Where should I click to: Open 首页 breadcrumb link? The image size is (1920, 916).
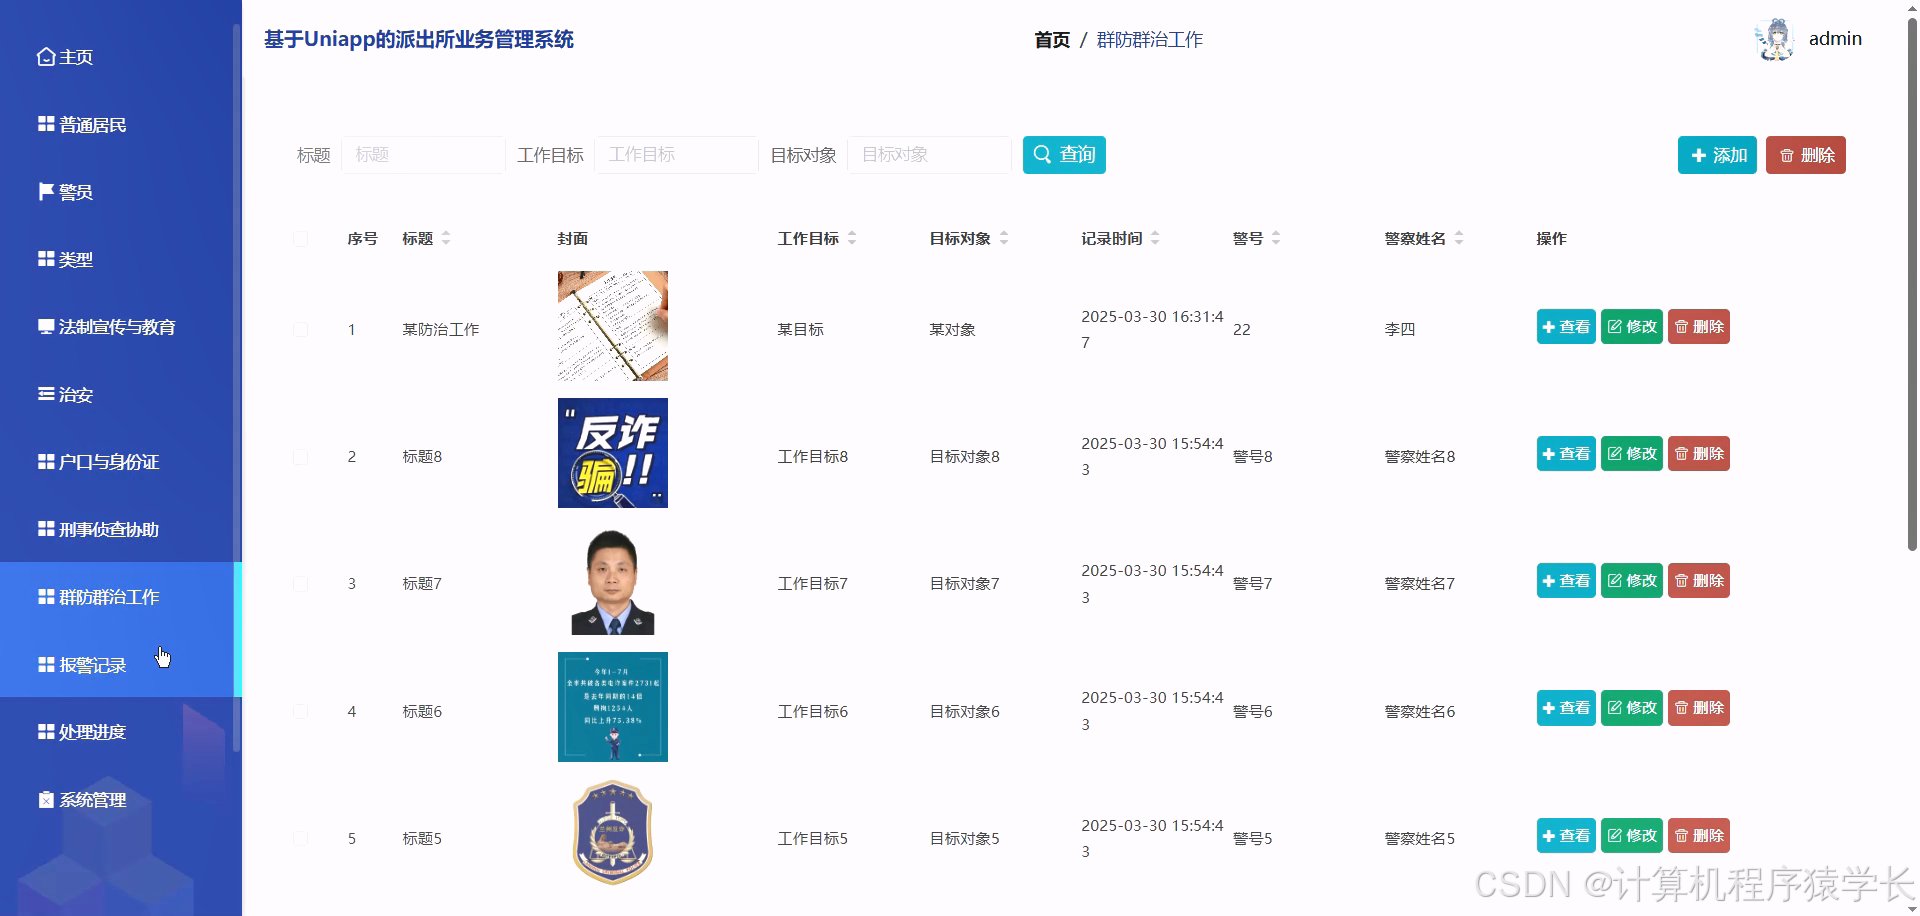coord(1051,40)
